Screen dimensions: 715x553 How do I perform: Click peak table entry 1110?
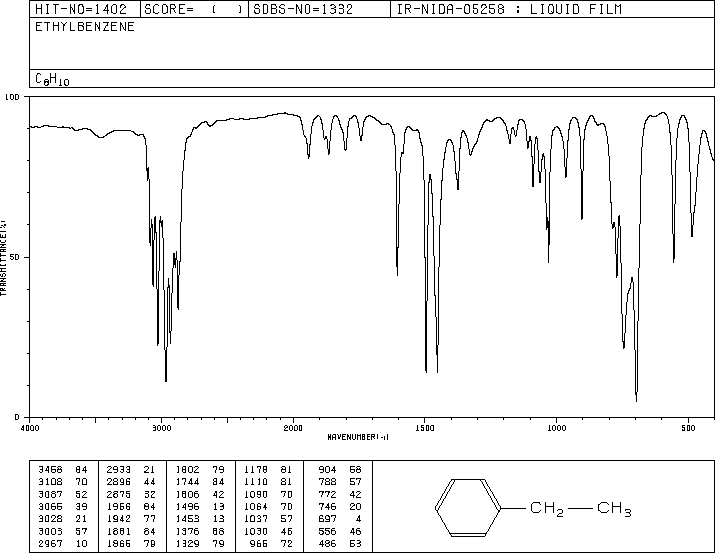[x=256, y=482]
